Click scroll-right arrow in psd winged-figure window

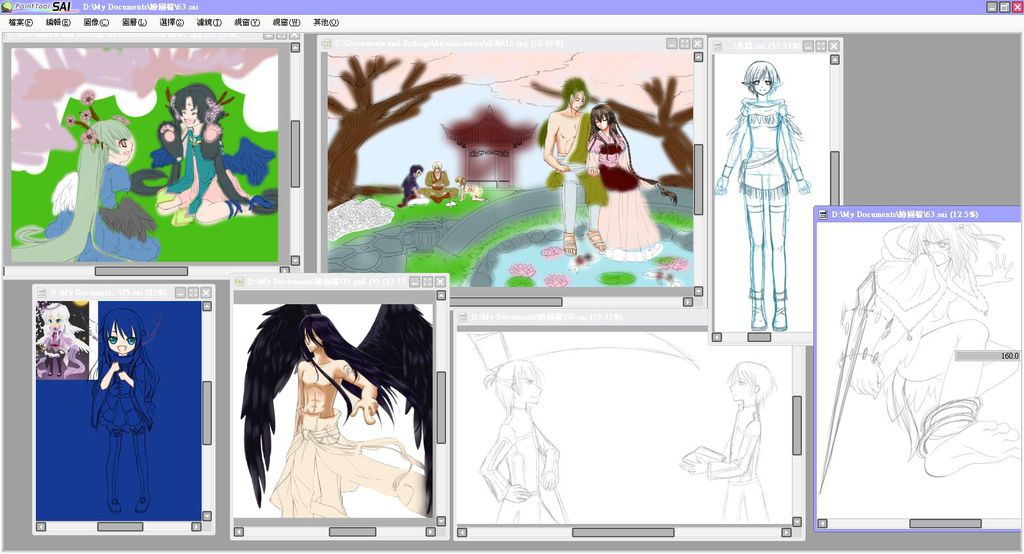coord(430,532)
